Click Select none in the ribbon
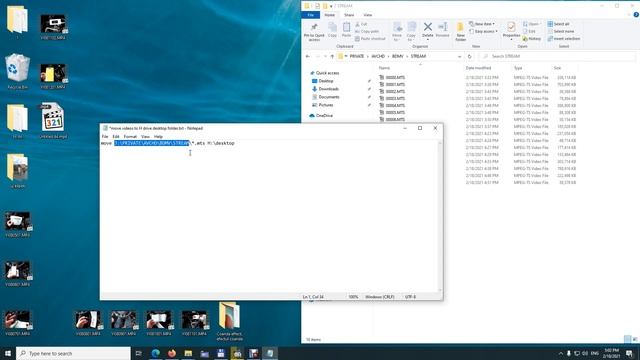 pos(561,31)
